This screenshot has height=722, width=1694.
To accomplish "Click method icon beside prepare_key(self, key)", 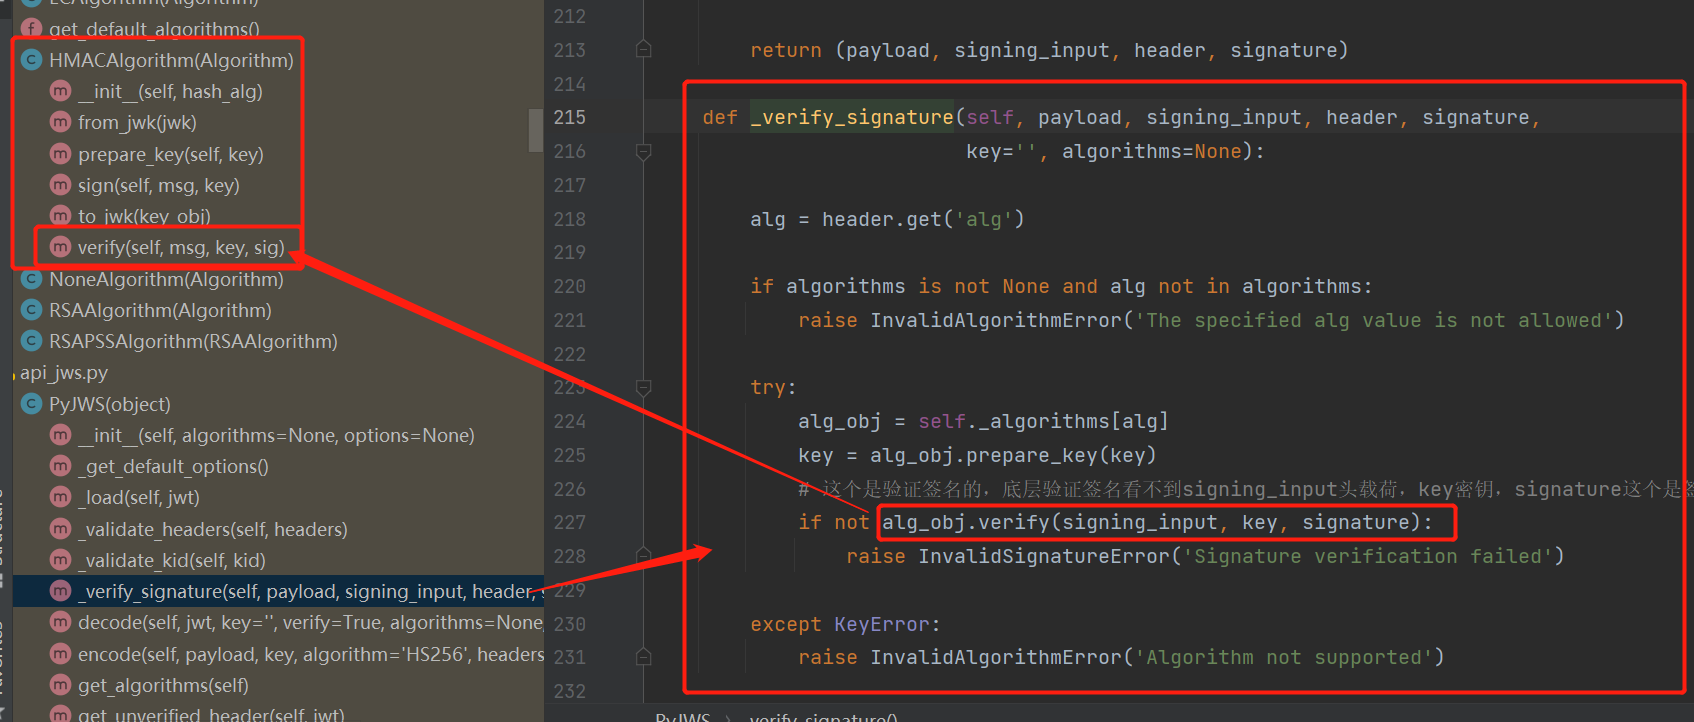I will [60, 154].
